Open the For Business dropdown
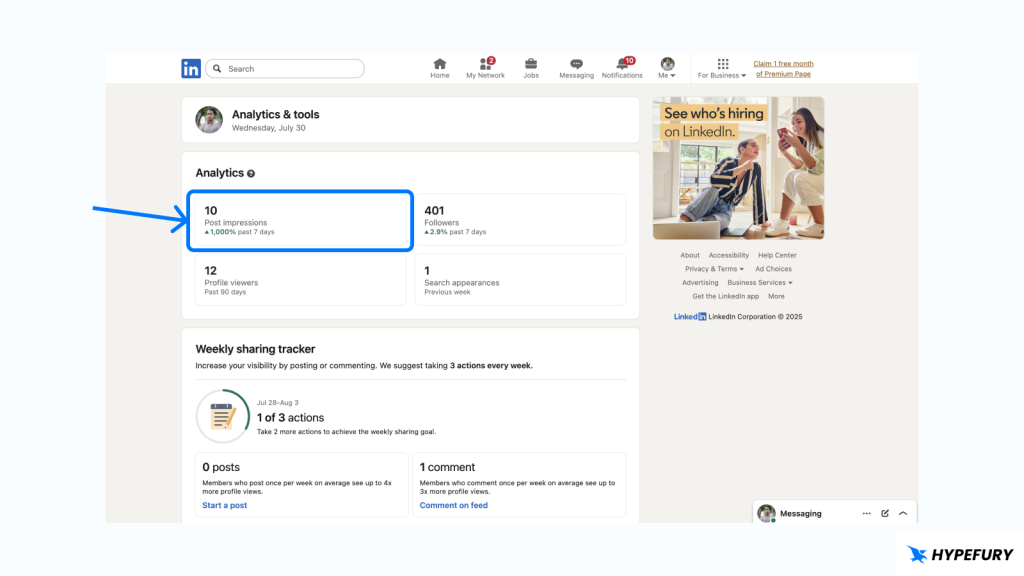Viewport: 1024px width, 576px height. pyautogui.click(x=723, y=68)
